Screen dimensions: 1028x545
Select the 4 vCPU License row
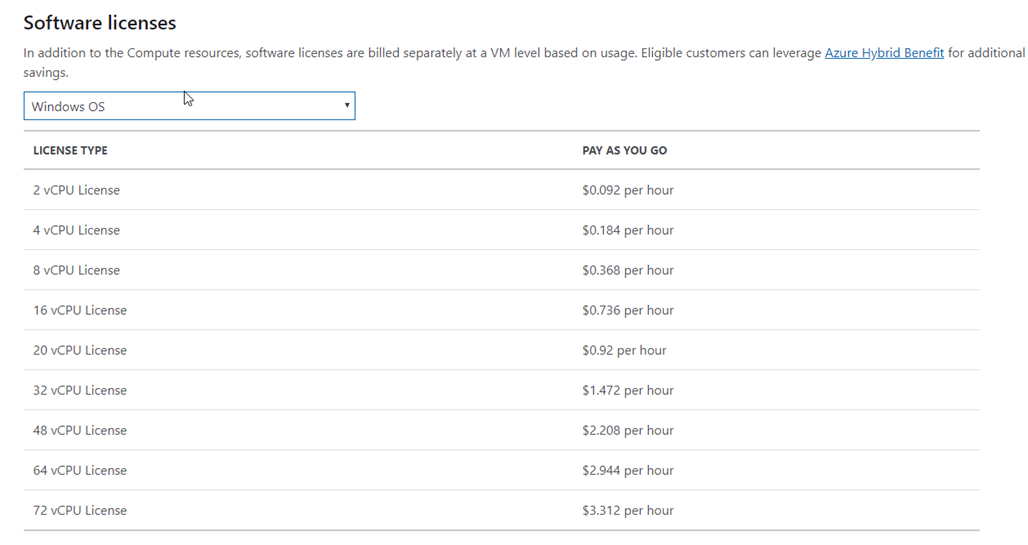point(502,230)
